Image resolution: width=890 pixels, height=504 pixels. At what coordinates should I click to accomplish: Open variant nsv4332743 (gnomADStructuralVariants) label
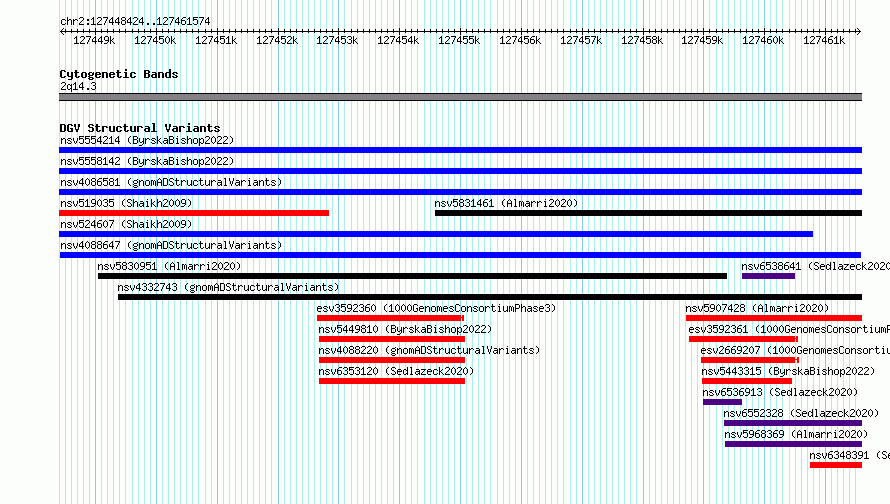click(x=228, y=287)
